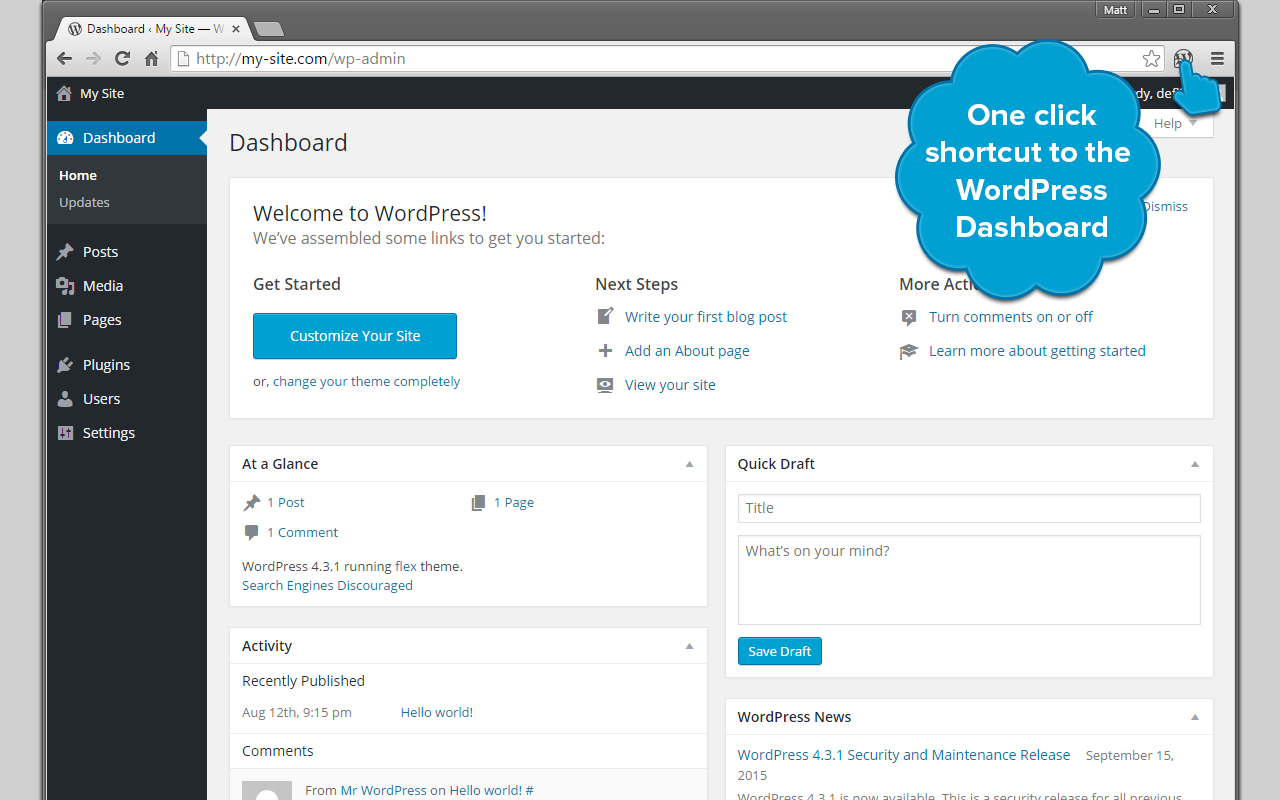Collapse the Activity panel
1280x800 pixels.
tap(689, 646)
